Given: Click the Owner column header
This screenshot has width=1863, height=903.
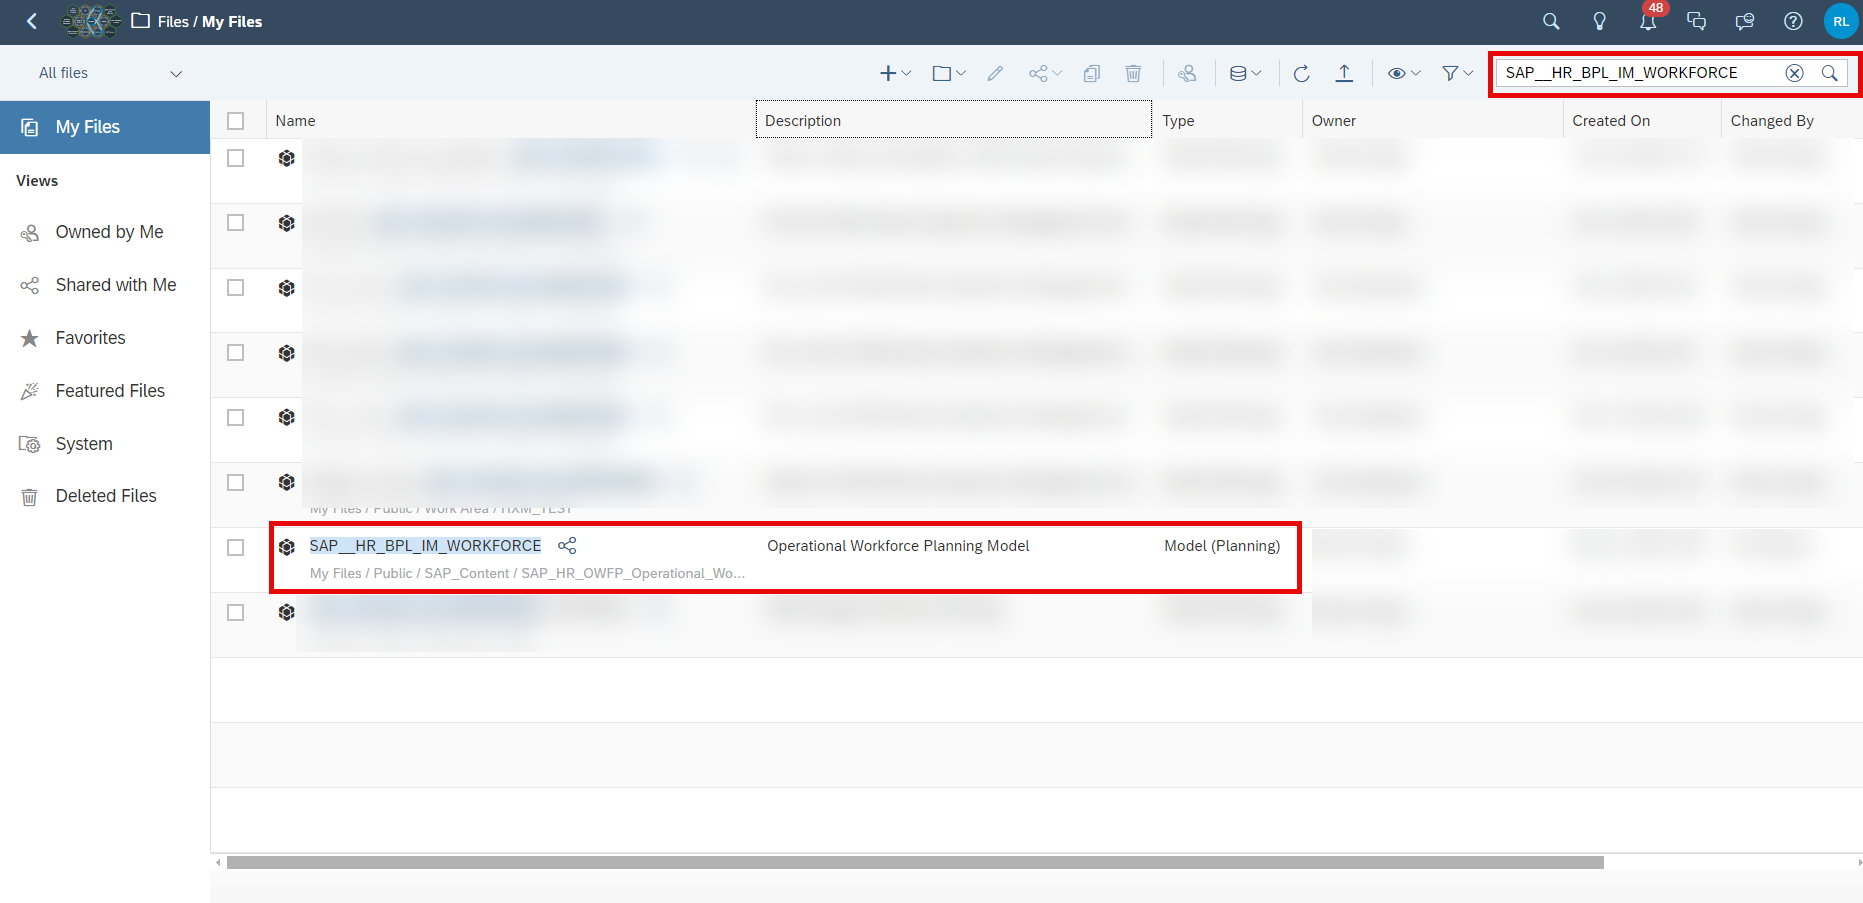Looking at the screenshot, I should (1334, 121).
